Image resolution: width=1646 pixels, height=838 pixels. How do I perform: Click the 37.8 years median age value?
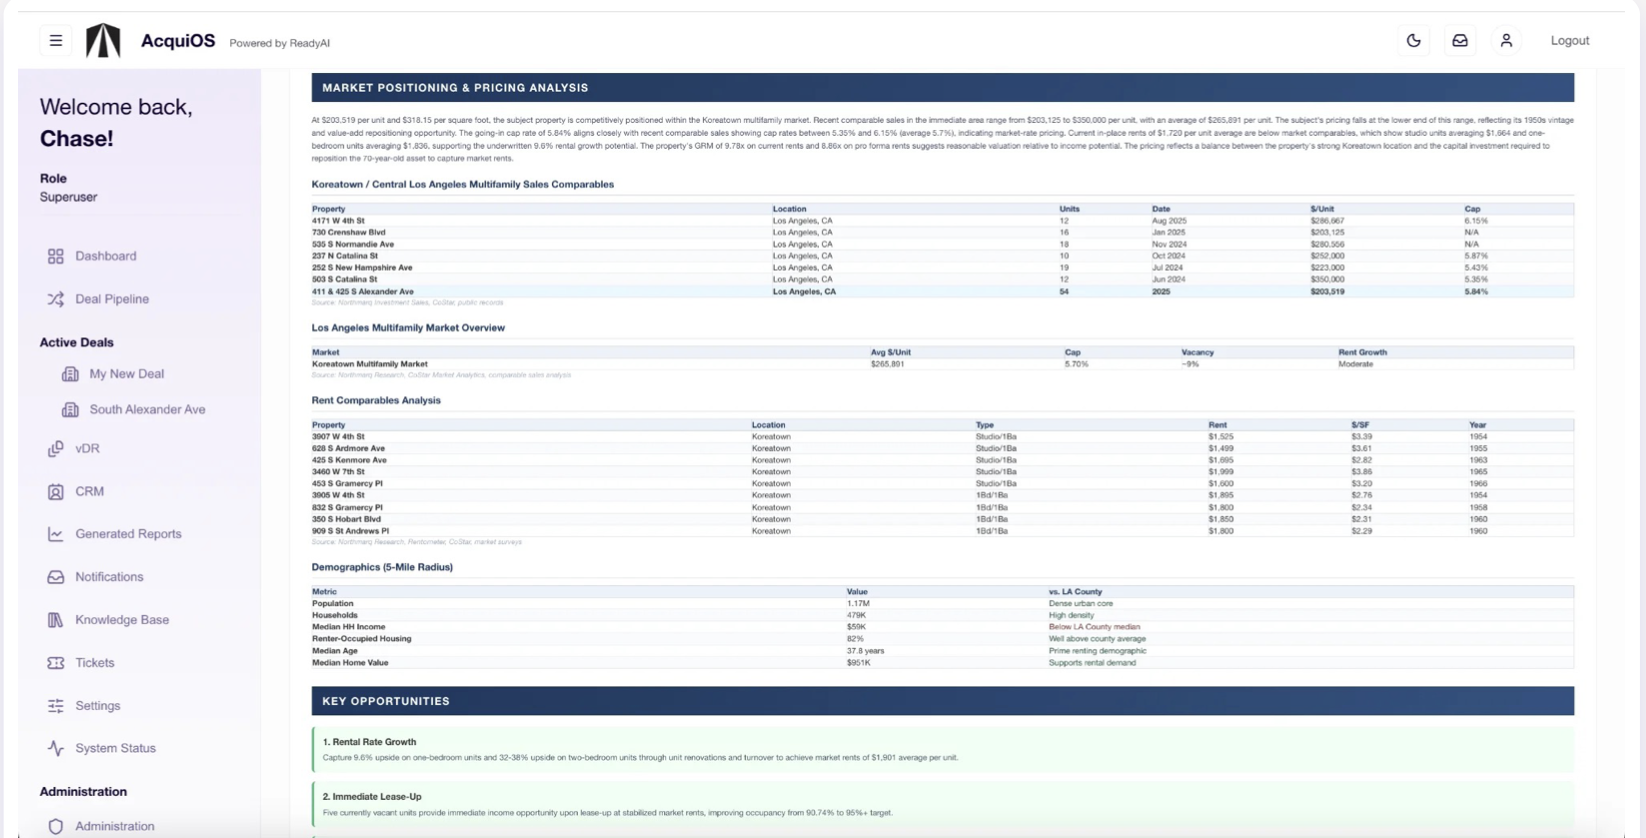coord(866,651)
